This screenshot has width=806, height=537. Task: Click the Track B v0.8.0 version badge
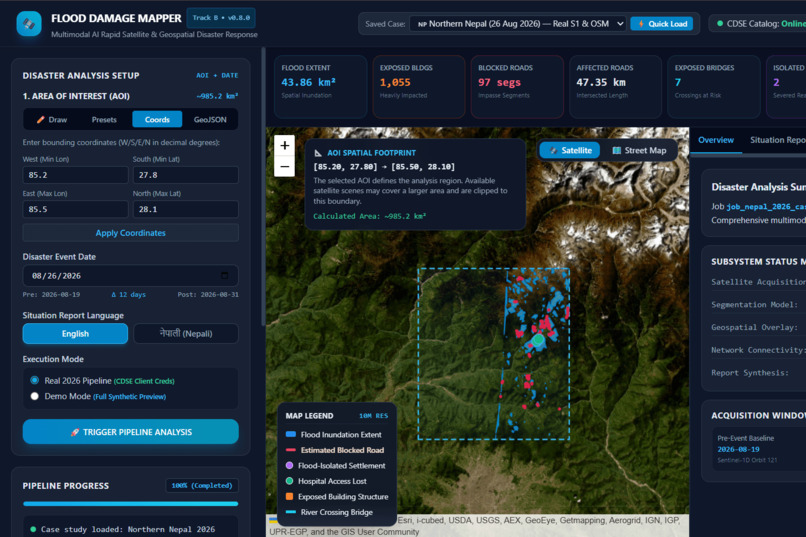[x=221, y=17]
